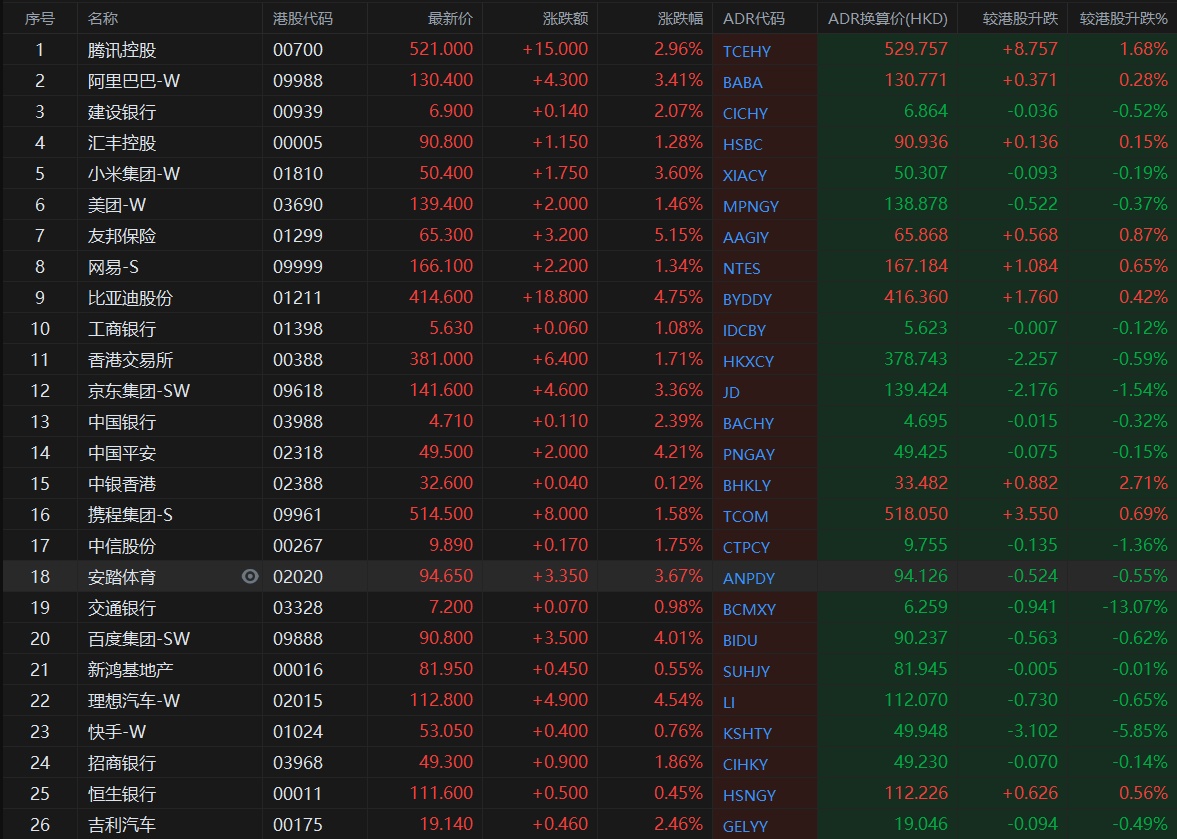1177x839 pixels.
Task: Click the 5.15% change for 友邦保险
Action: point(679,235)
